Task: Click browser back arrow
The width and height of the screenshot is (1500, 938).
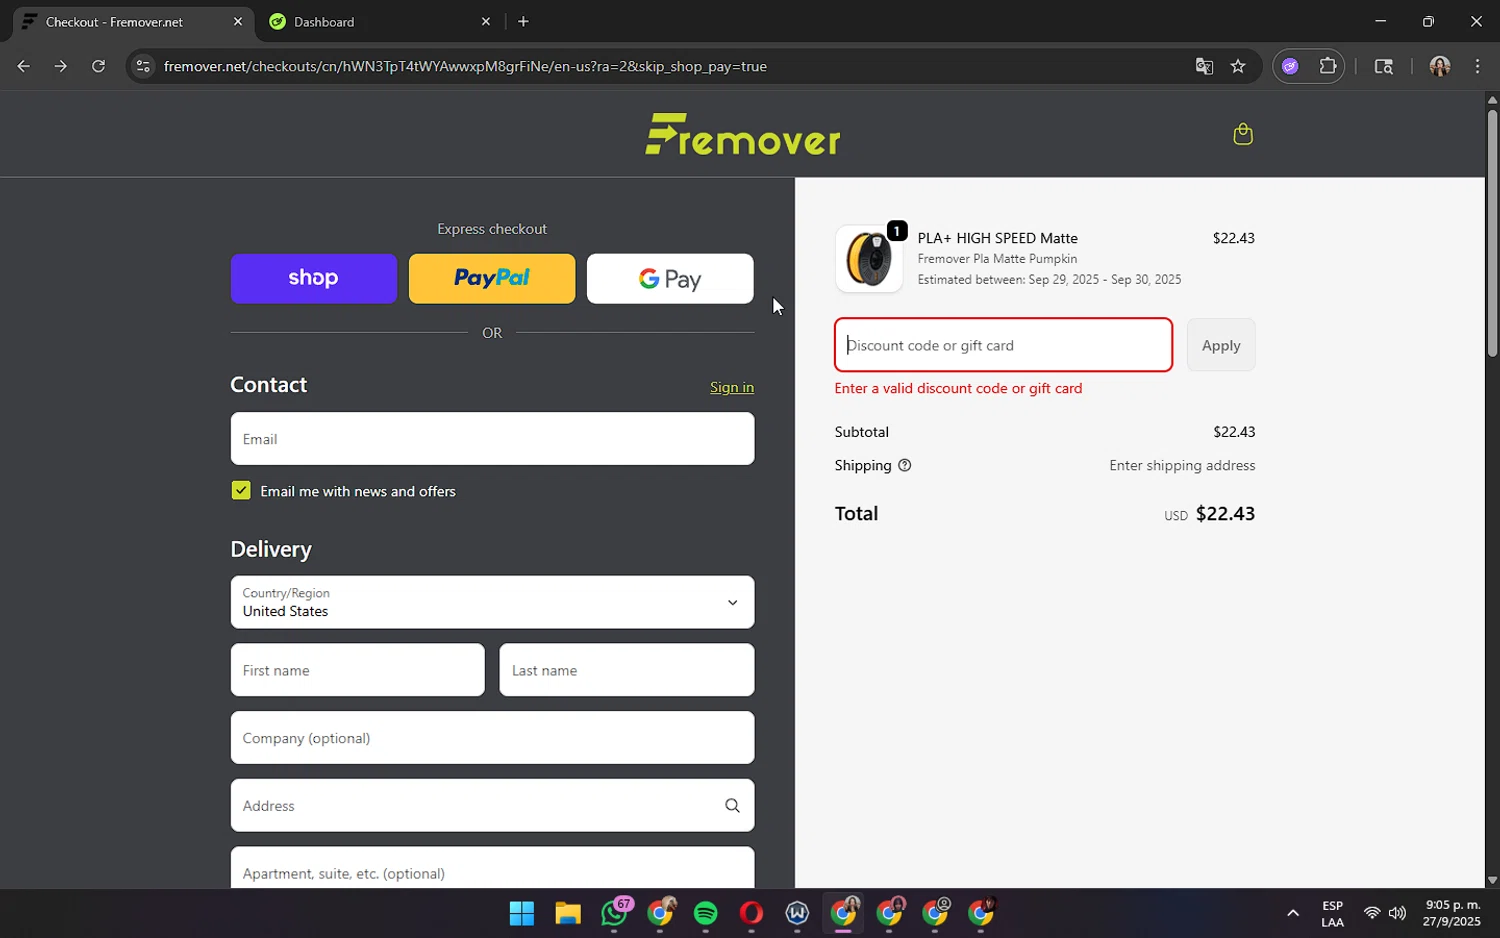Action: tap(23, 66)
